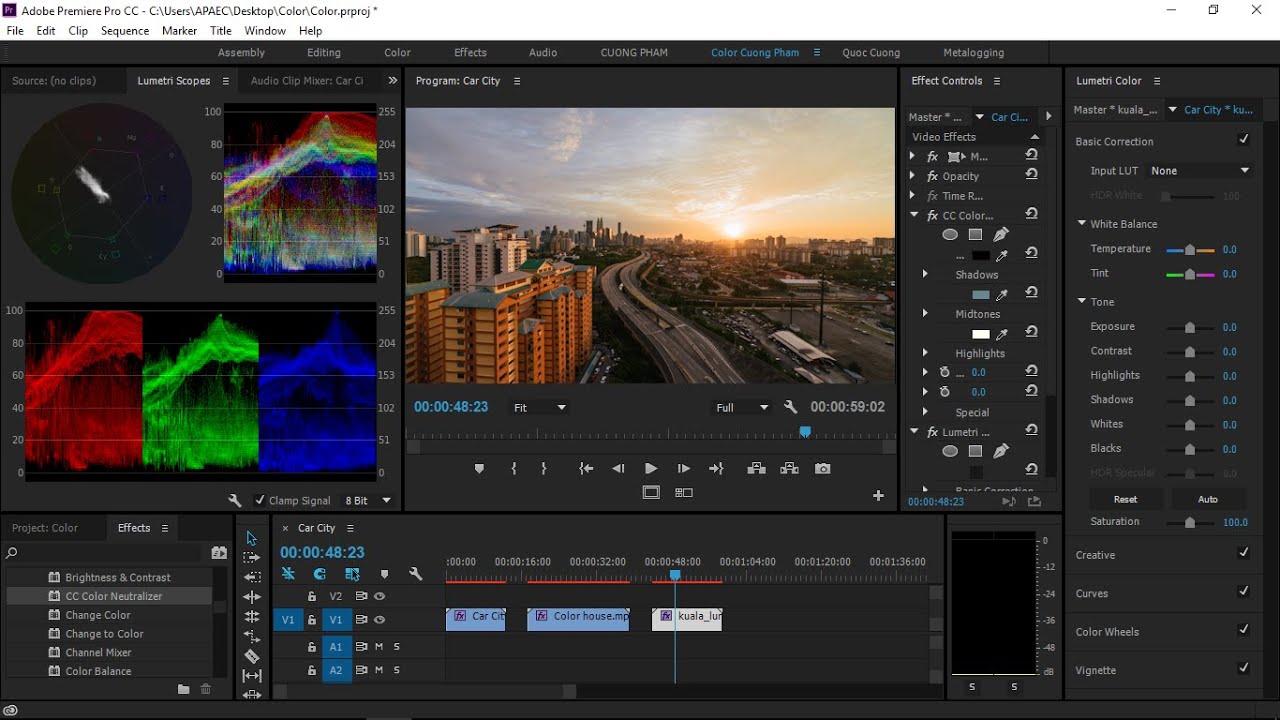The width and height of the screenshot is (1280, 720).
Task: Click the Reset button in Lumetri Color
Action: pos(1126,498)
